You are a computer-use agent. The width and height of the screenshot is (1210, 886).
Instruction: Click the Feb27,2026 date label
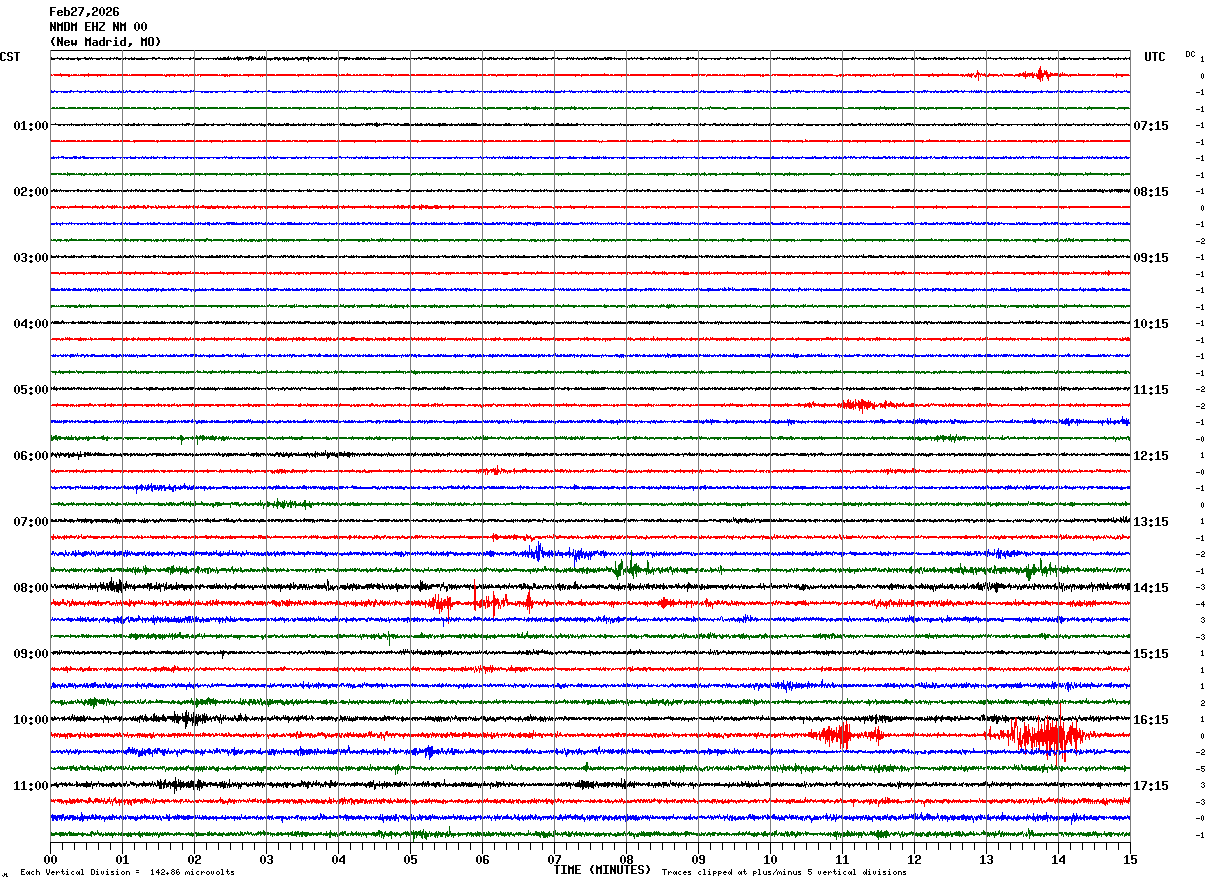tap(84, 12)
